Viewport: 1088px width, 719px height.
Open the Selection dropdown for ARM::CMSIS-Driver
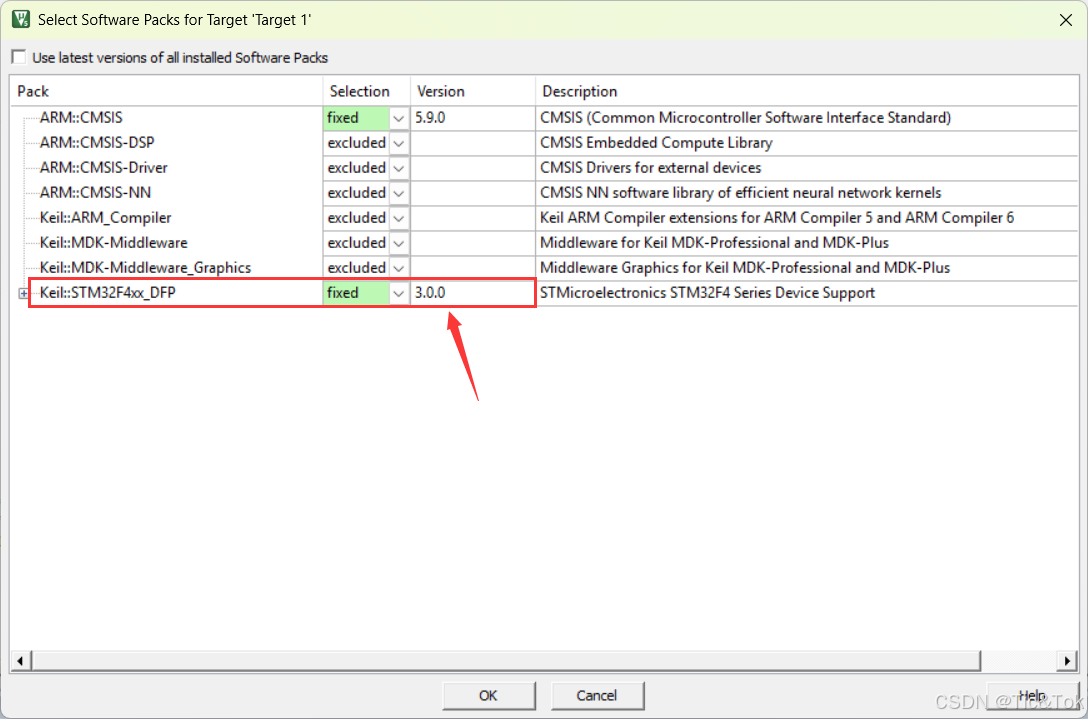point(398,168)
